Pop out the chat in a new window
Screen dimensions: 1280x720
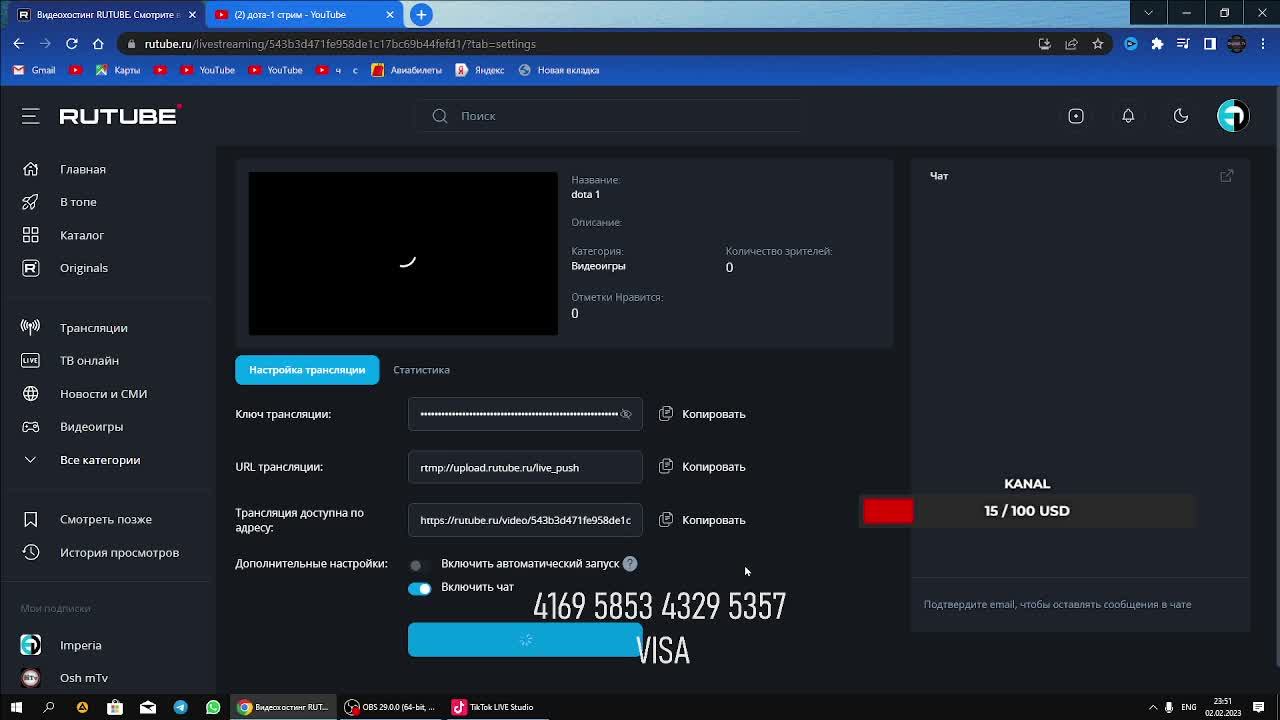pos(1227,176)
